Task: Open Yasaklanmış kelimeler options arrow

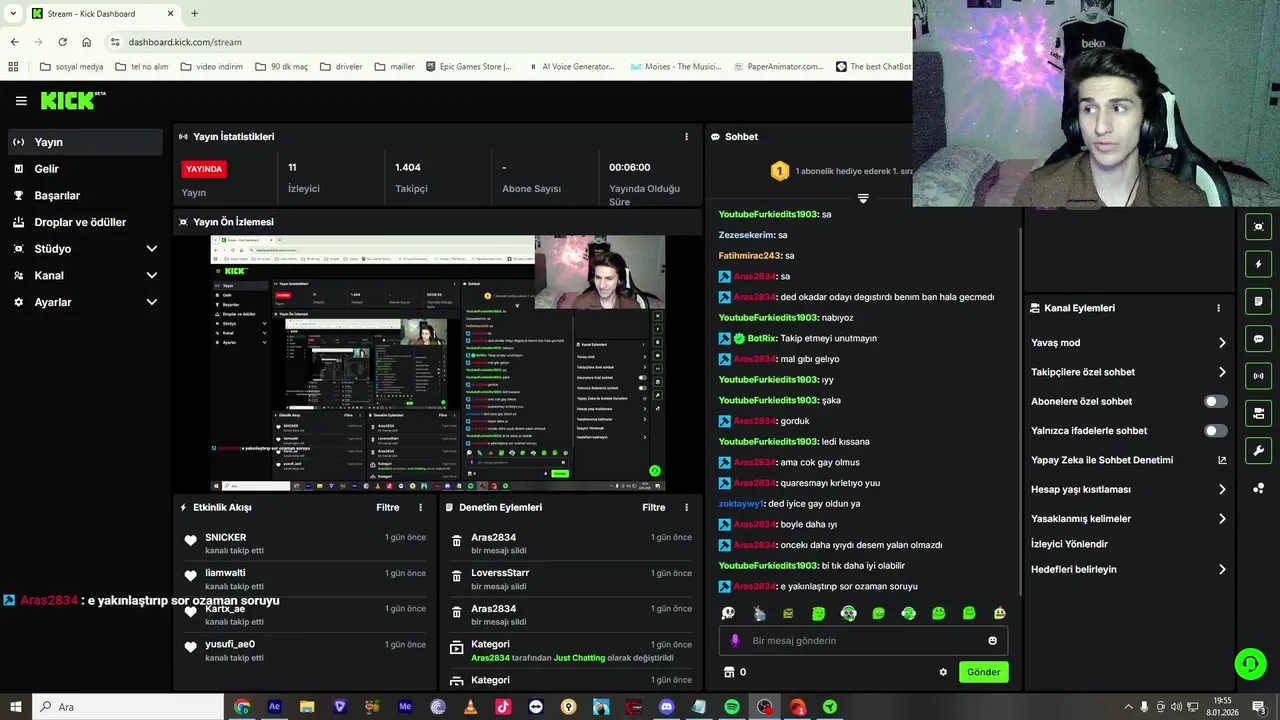Action: (x=1222, y=519)
